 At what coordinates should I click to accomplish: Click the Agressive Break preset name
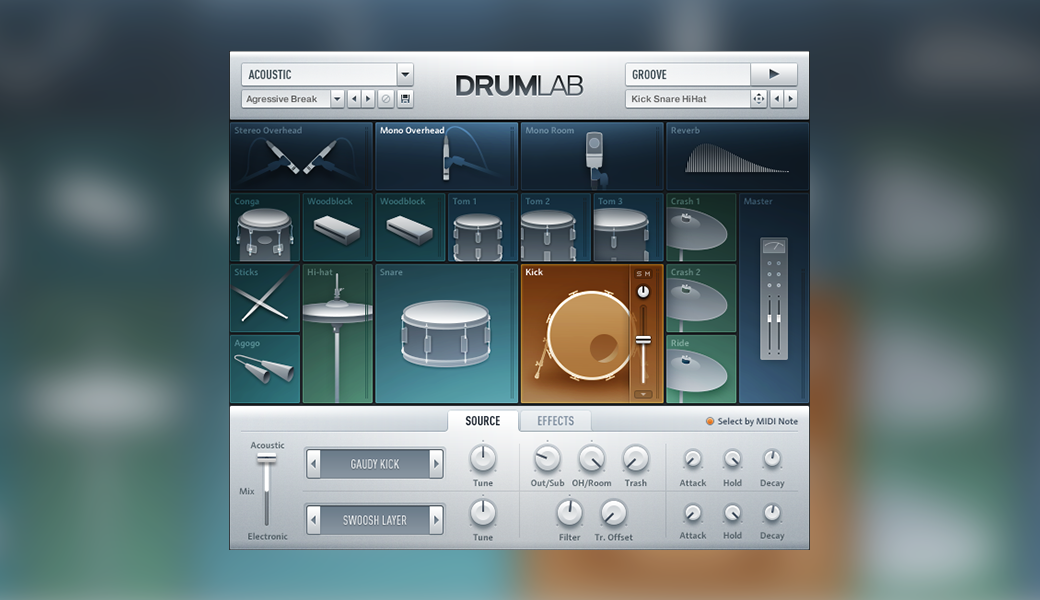coord(286,99)
